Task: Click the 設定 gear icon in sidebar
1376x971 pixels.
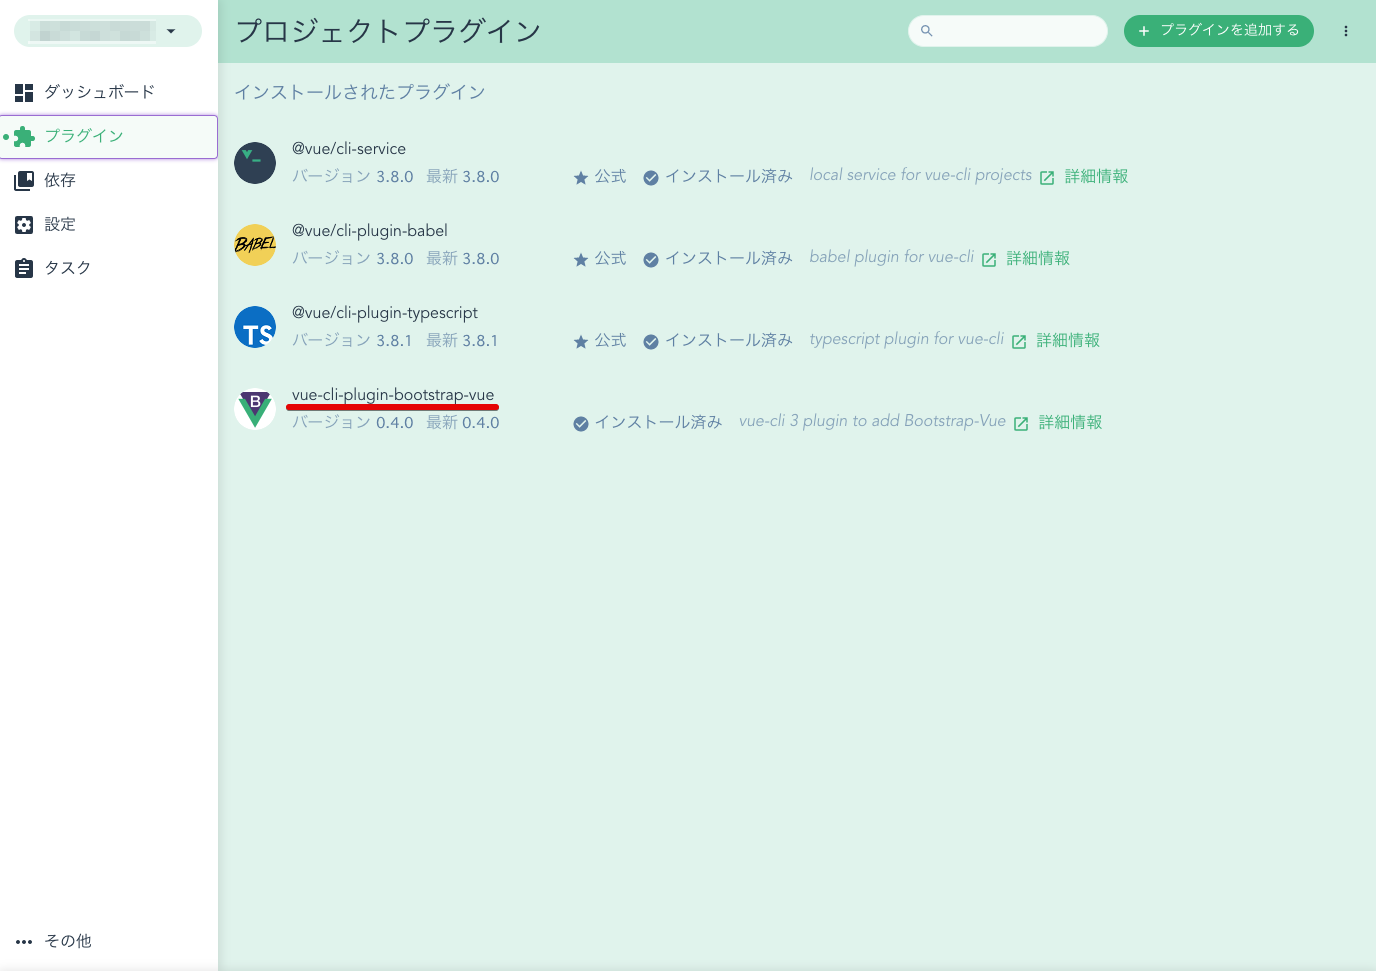Action: click(24, 225)
